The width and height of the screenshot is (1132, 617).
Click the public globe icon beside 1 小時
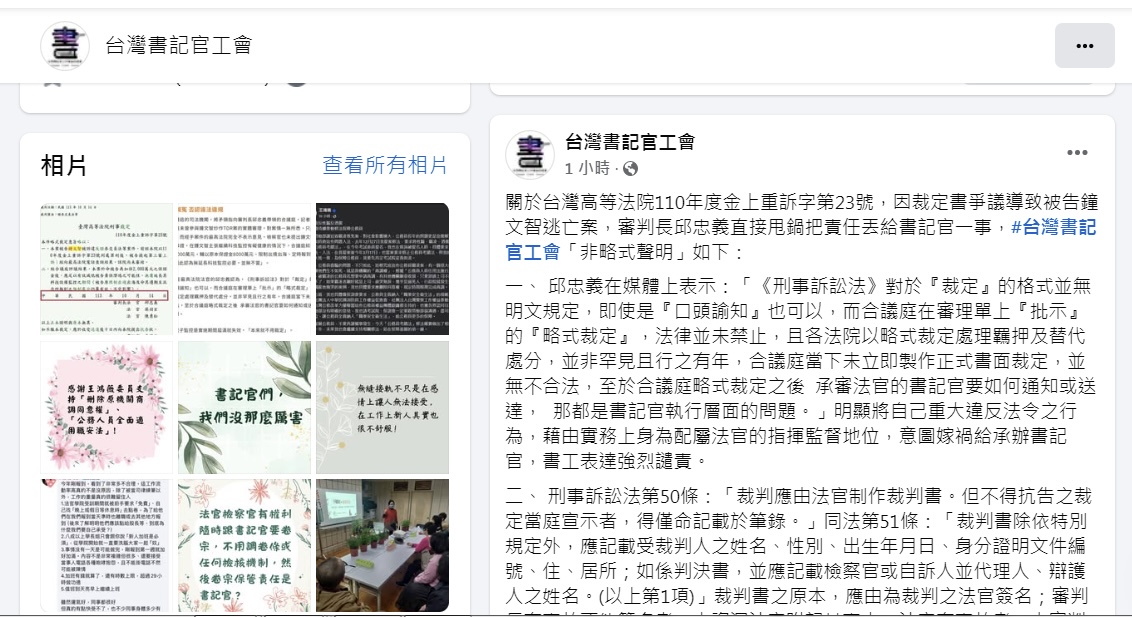tap(630, 169)
